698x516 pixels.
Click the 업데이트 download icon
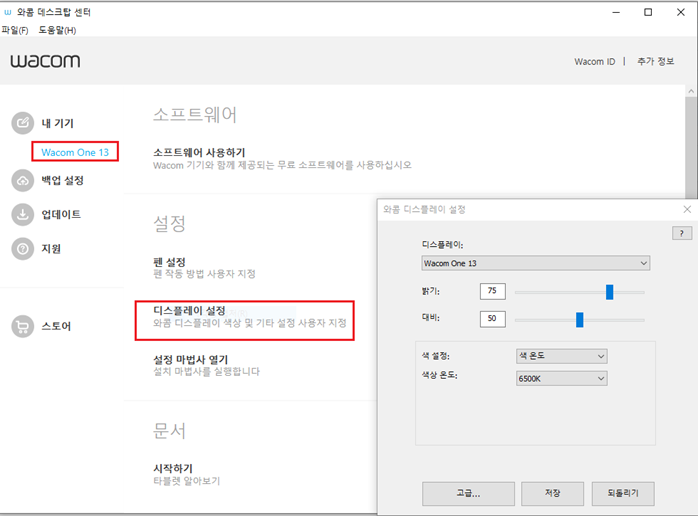[x=23, y=215]
